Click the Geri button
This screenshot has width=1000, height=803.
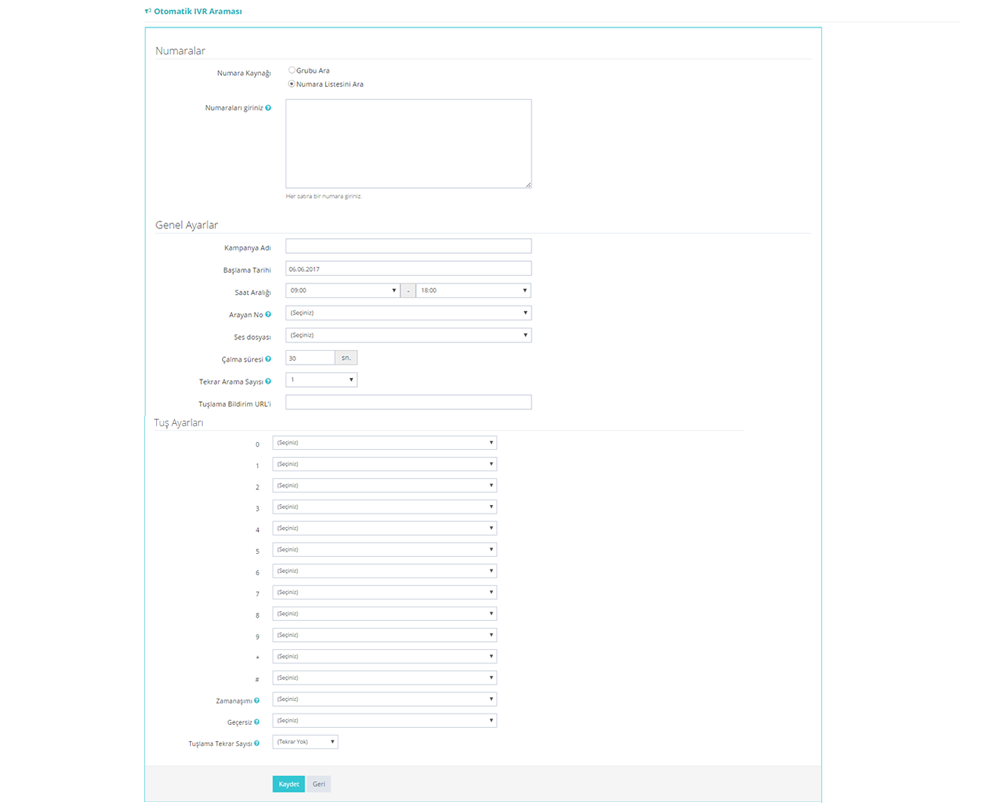tap(319, 784)
